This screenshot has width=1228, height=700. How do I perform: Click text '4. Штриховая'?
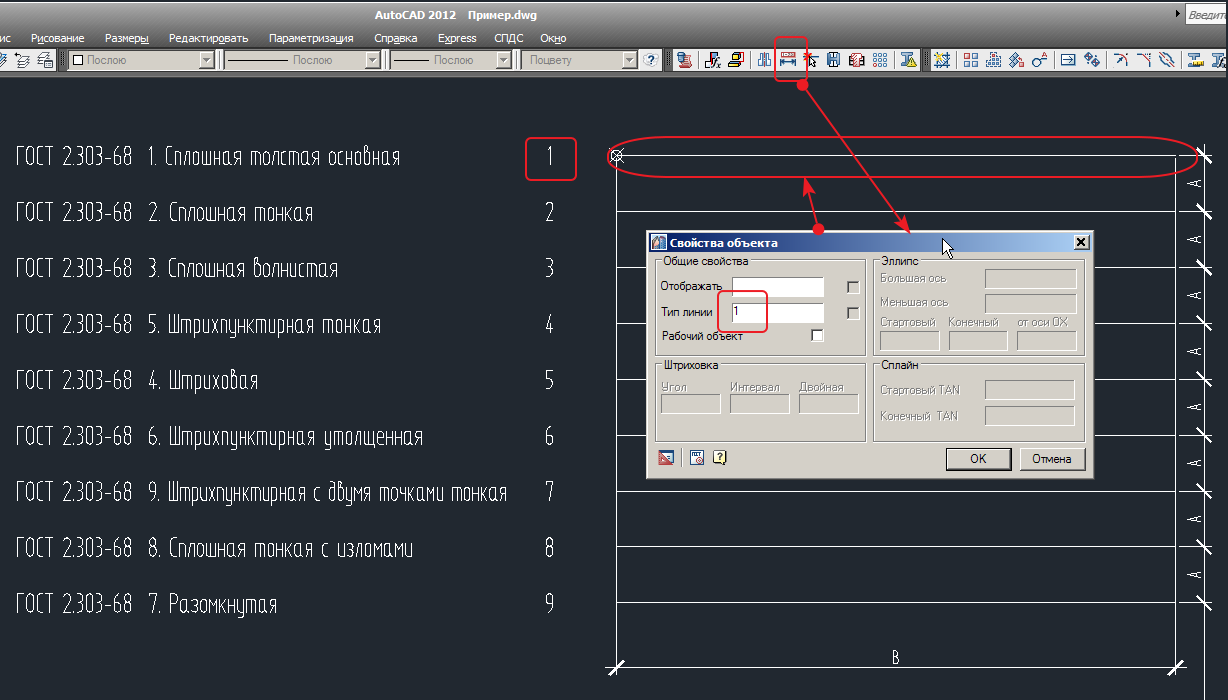pyautogui.click(x=203, y=381)
